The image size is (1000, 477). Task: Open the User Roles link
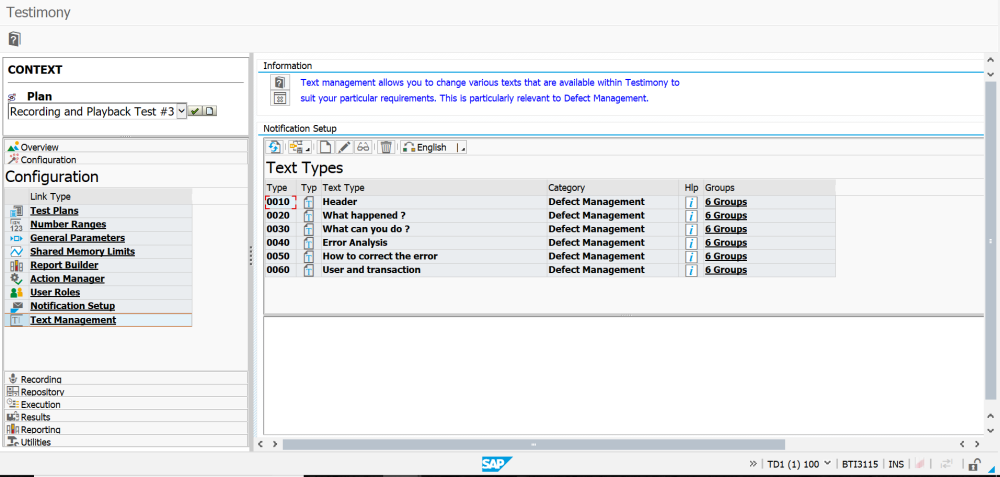coord(55,293)
